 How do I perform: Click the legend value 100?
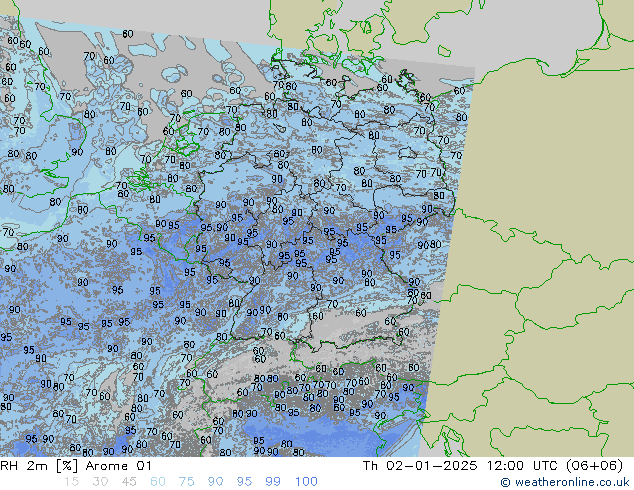[306, 482]
